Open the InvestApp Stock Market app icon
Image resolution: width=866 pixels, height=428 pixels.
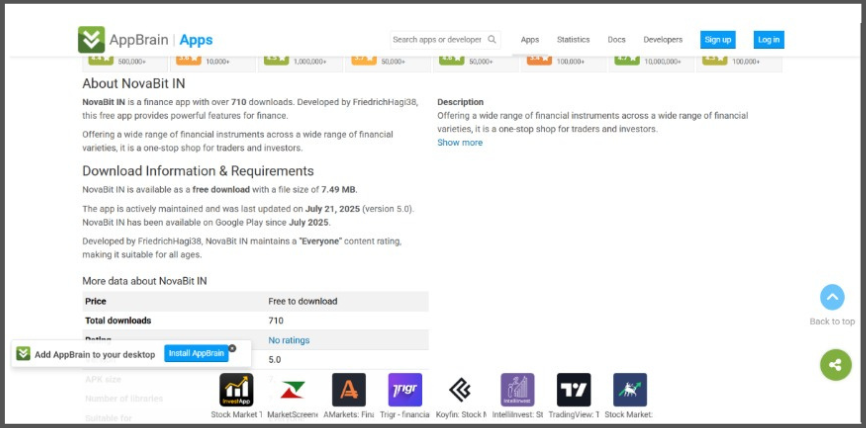coord(237,390)
